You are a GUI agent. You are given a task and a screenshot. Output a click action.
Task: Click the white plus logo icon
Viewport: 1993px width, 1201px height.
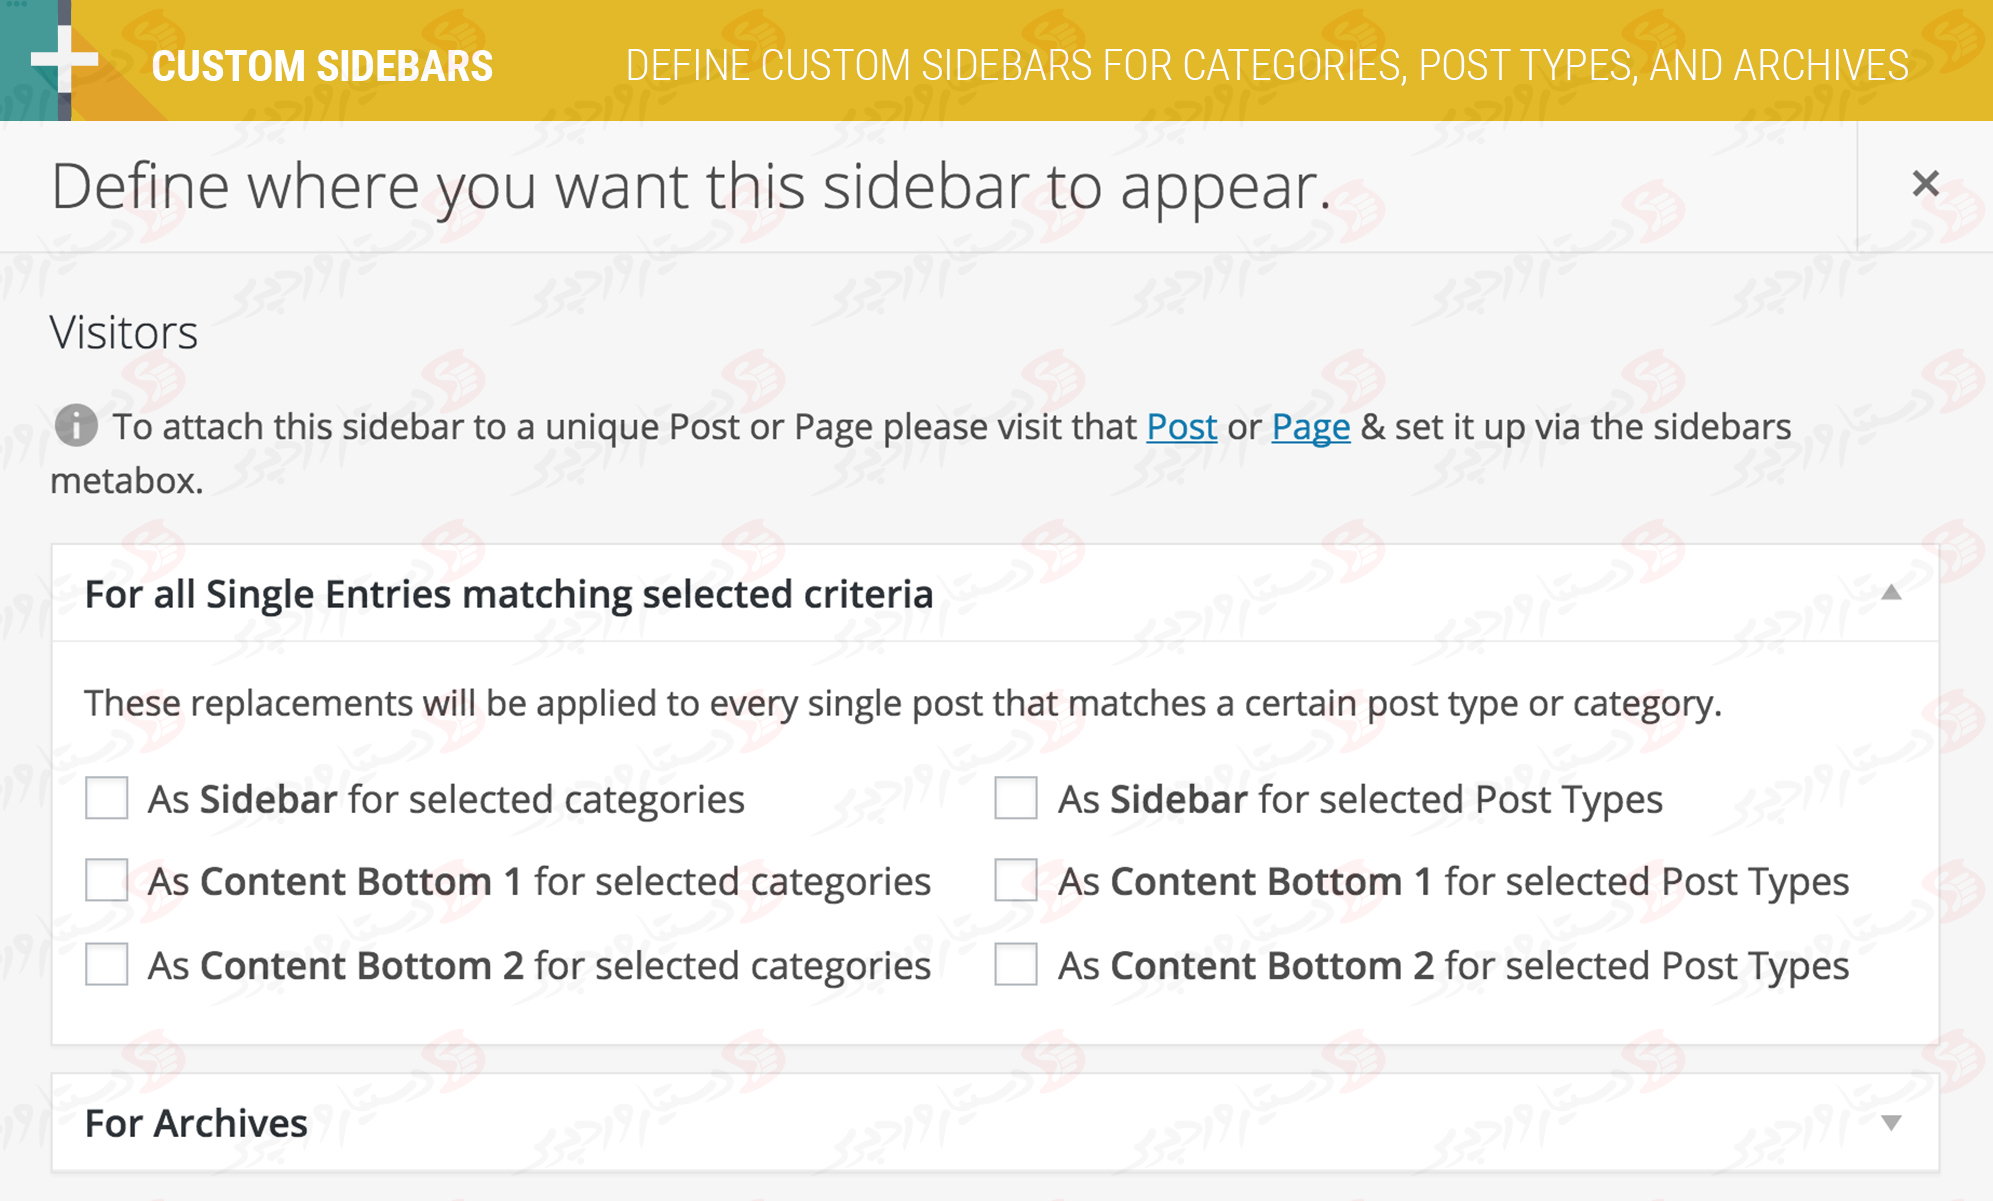tap(64, 59)
